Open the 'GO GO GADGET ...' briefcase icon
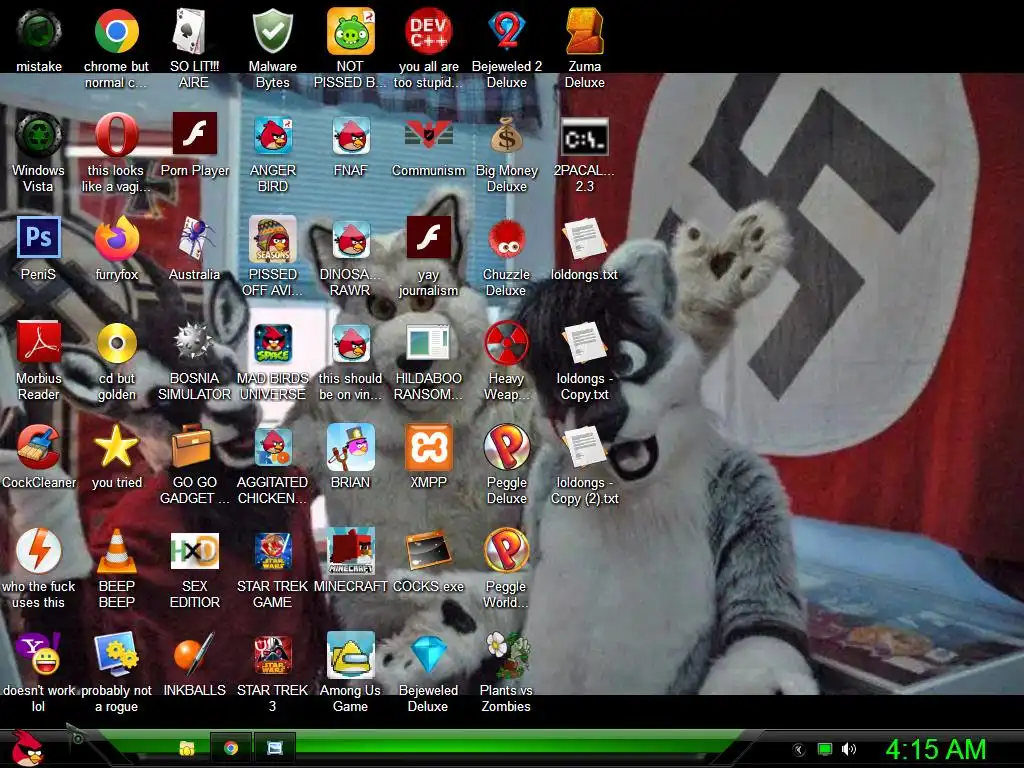The image size is (1024, 768). point(194,447)
